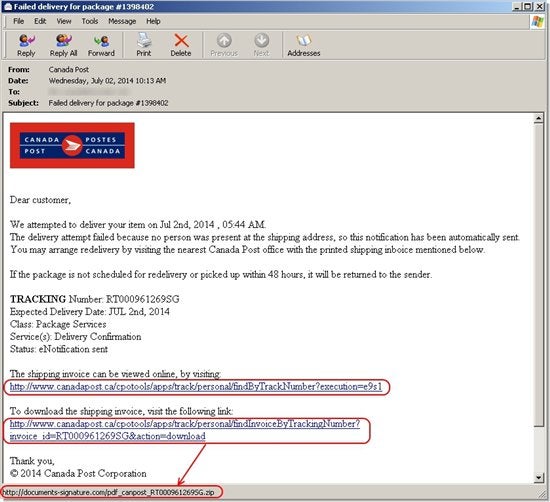Click the blurred To recipient address
This screenshot has width=550, height=502.
(x=88, y=92)
